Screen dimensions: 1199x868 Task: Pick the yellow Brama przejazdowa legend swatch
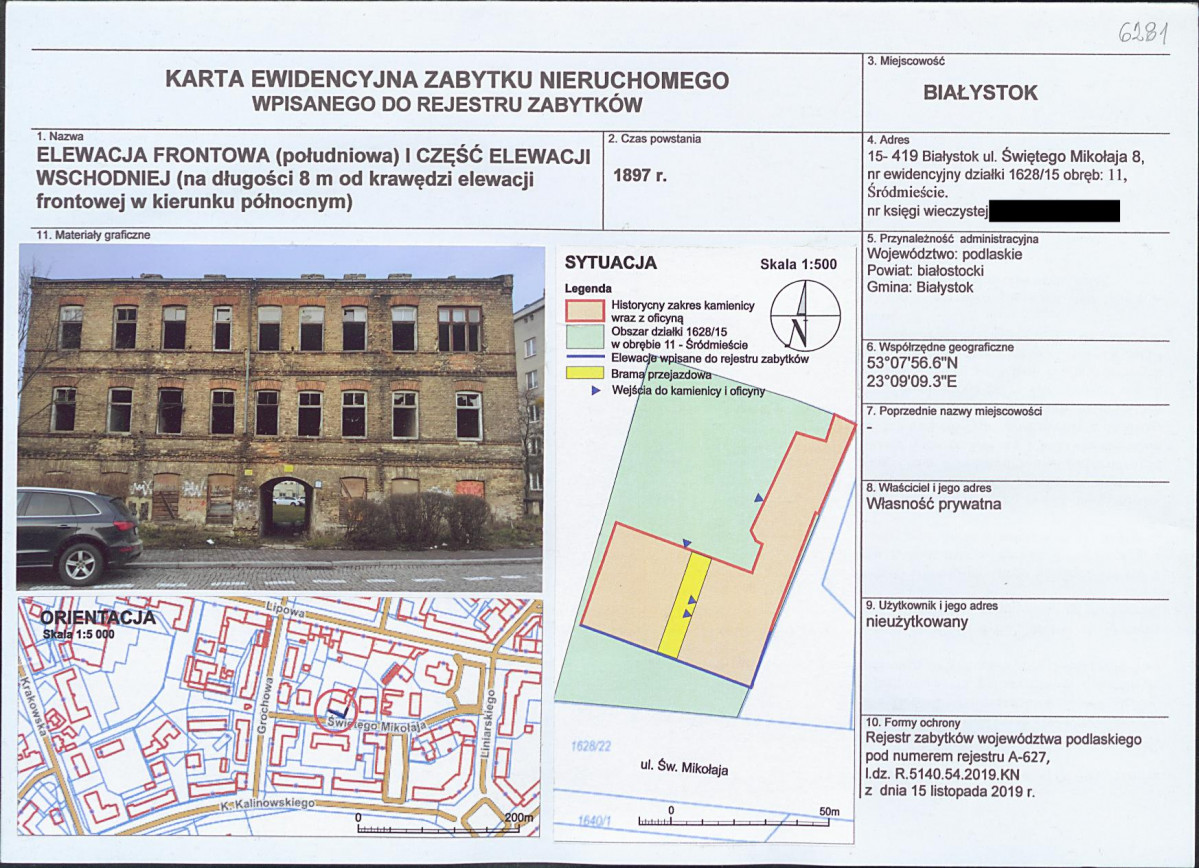[x=585, y=374]
